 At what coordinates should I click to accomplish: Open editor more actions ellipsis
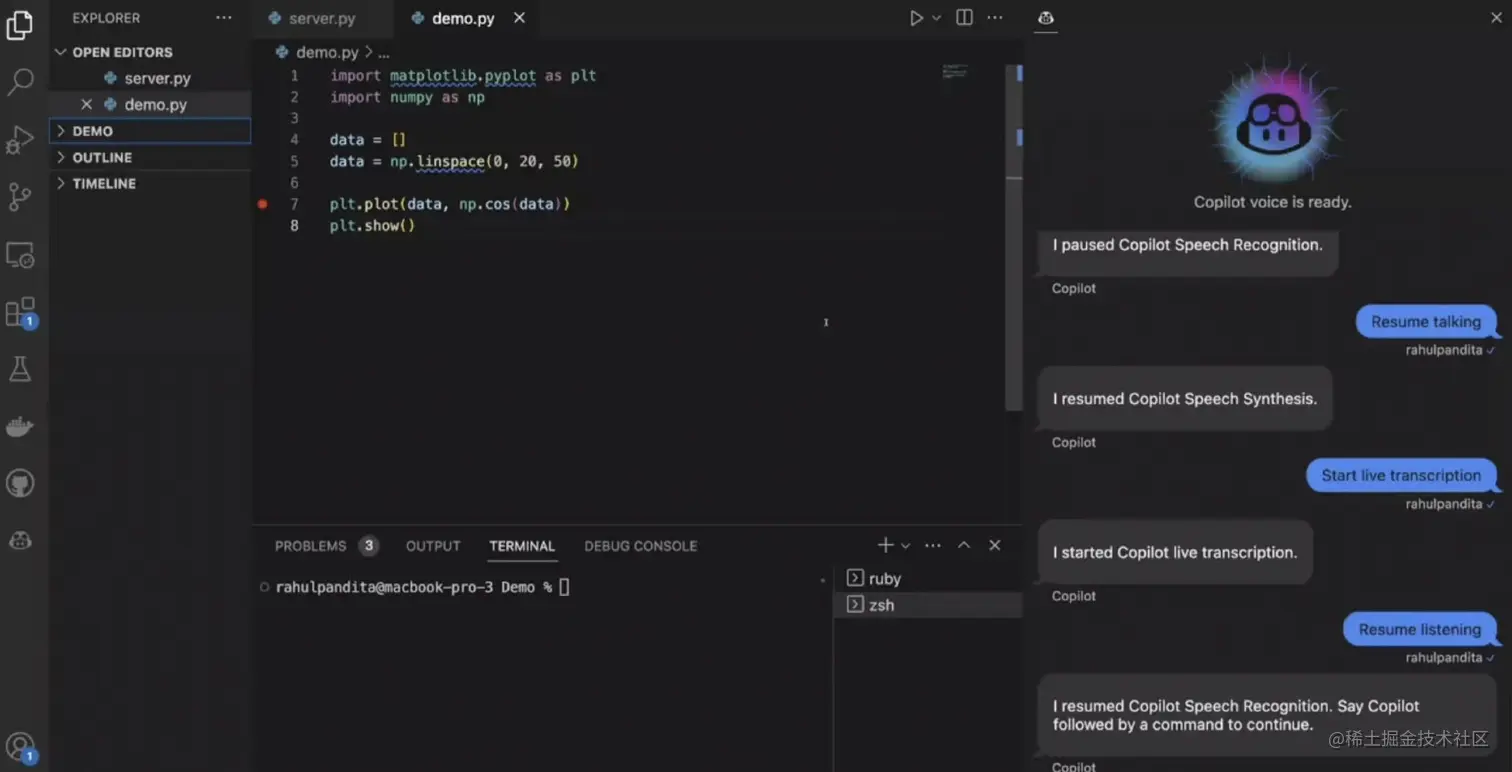[995, 18]
